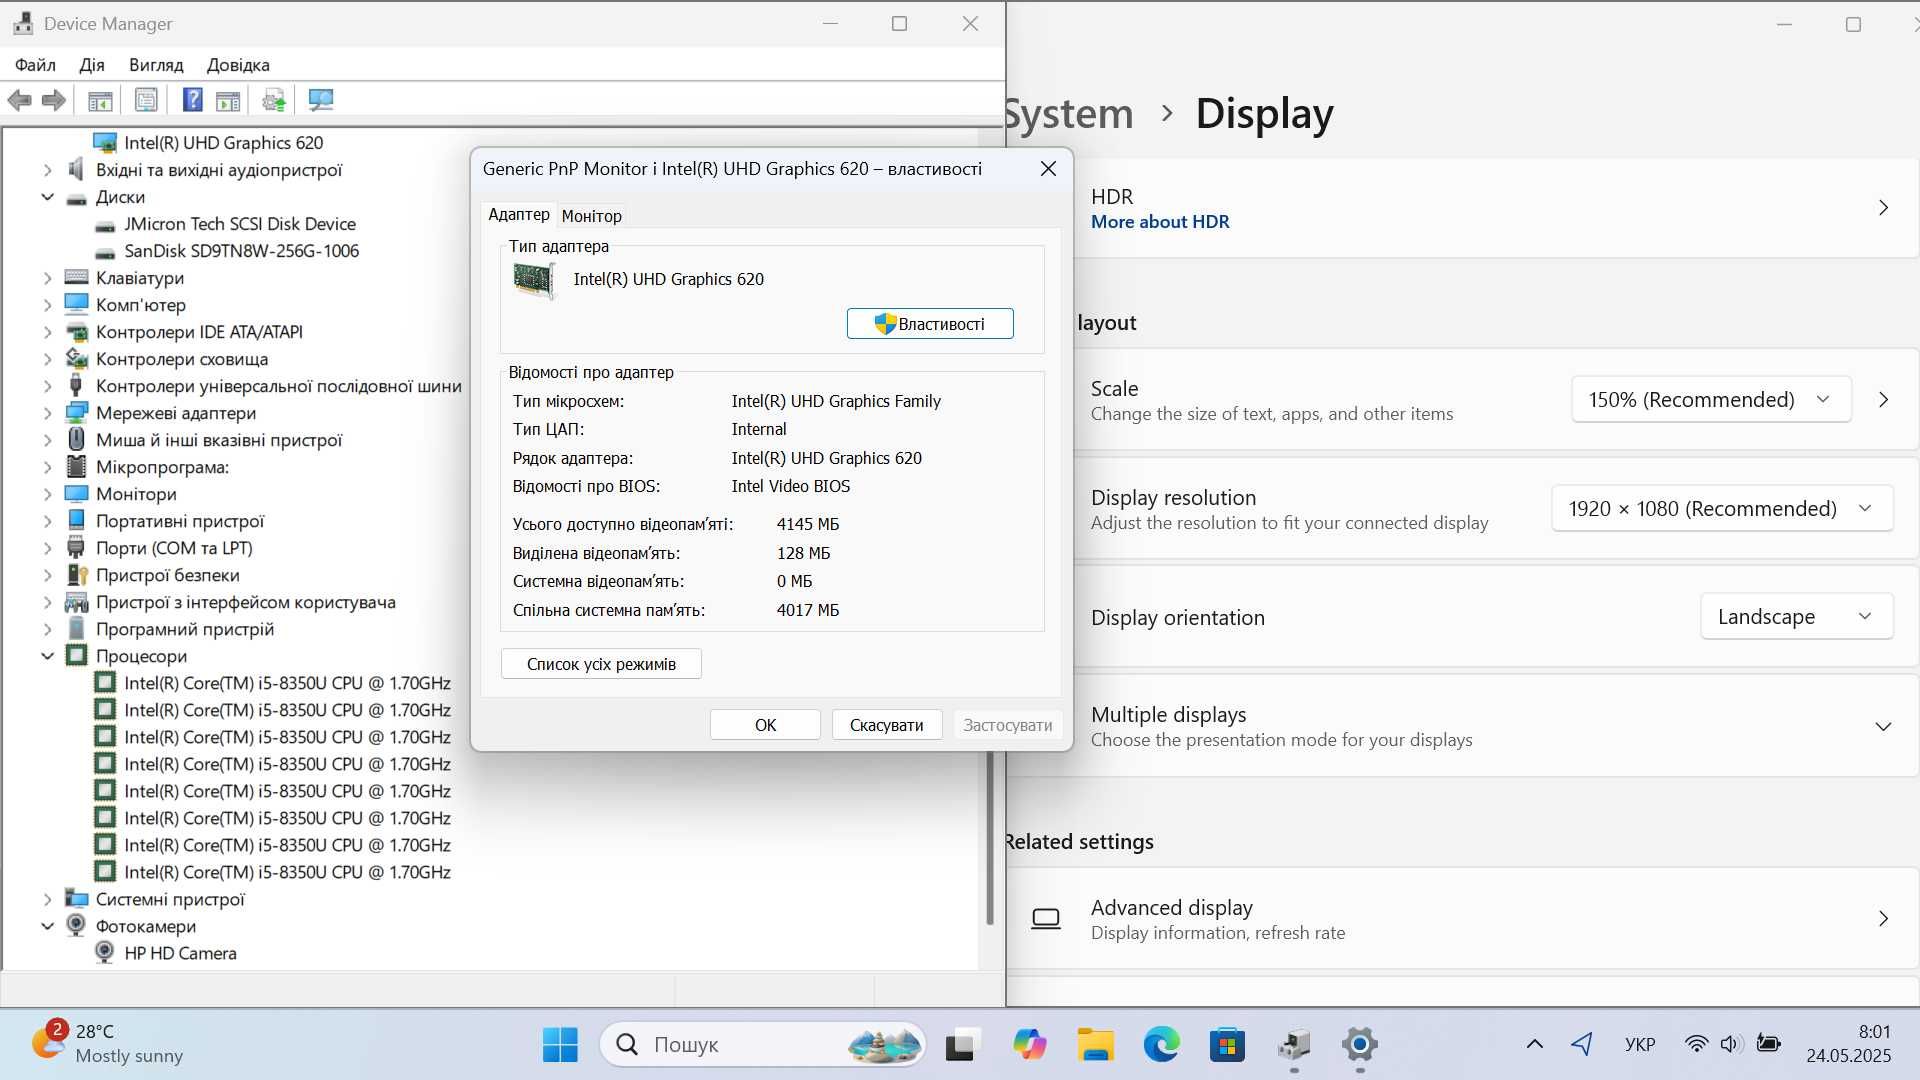The height and width of the screenshot is (1080, 1920).
Task: Expand the Монітори tree node
Action: (47, 494)
